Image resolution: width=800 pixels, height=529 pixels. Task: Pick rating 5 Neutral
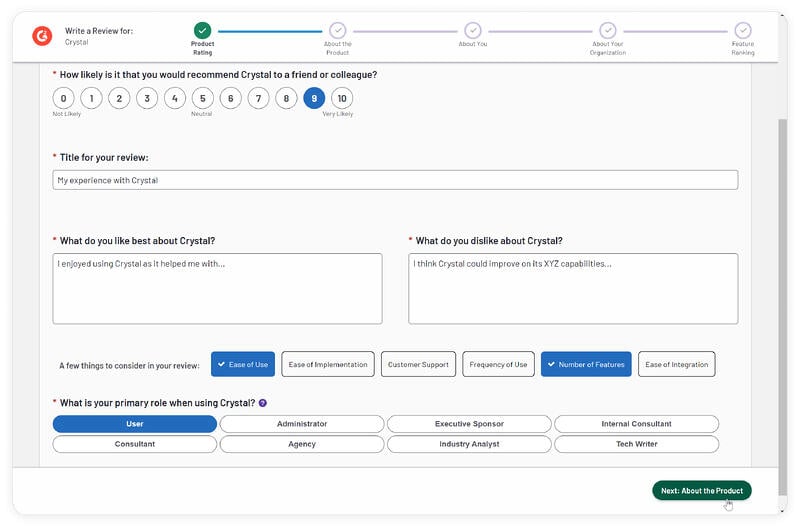[x=202, y=98]
